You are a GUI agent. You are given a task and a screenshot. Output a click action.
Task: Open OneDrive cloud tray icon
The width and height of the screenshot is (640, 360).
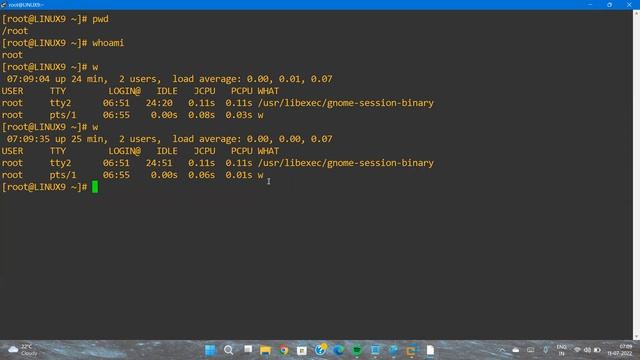516,350
